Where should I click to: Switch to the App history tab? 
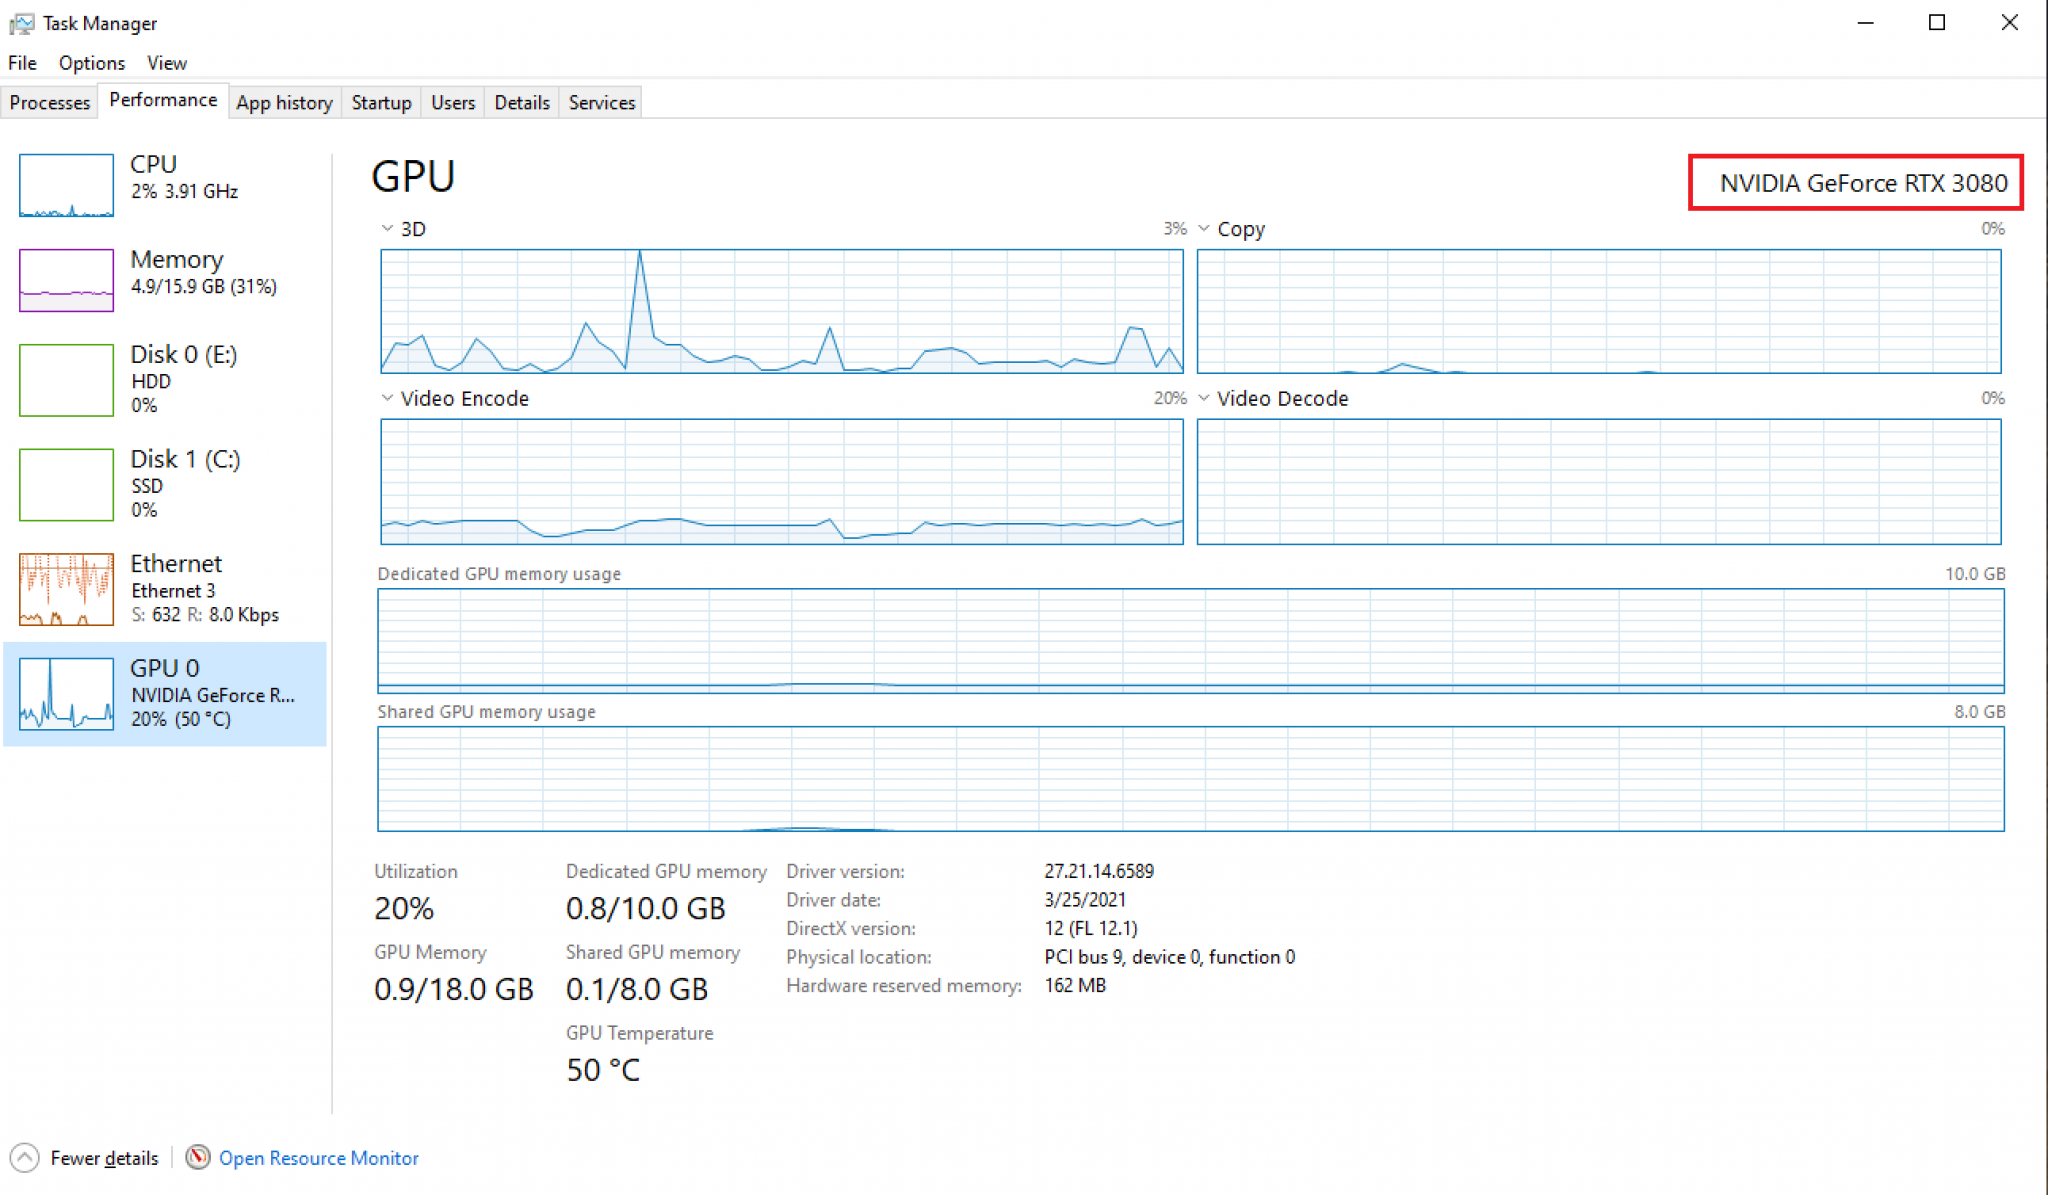pyautogui.click(x=284, y=102)
